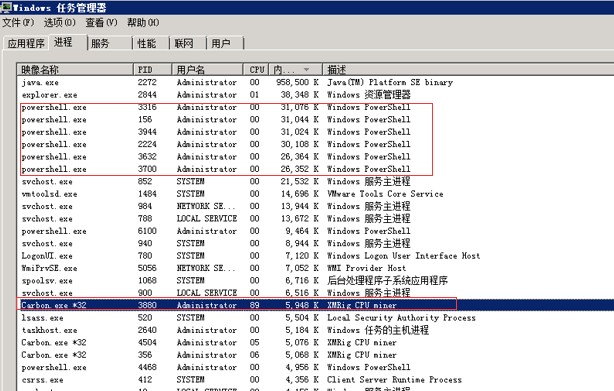Image resolution: width=614 pixels, height=391 pixels.
Task: Select powershell.exe with PID 3944
Action: [315, 132]
